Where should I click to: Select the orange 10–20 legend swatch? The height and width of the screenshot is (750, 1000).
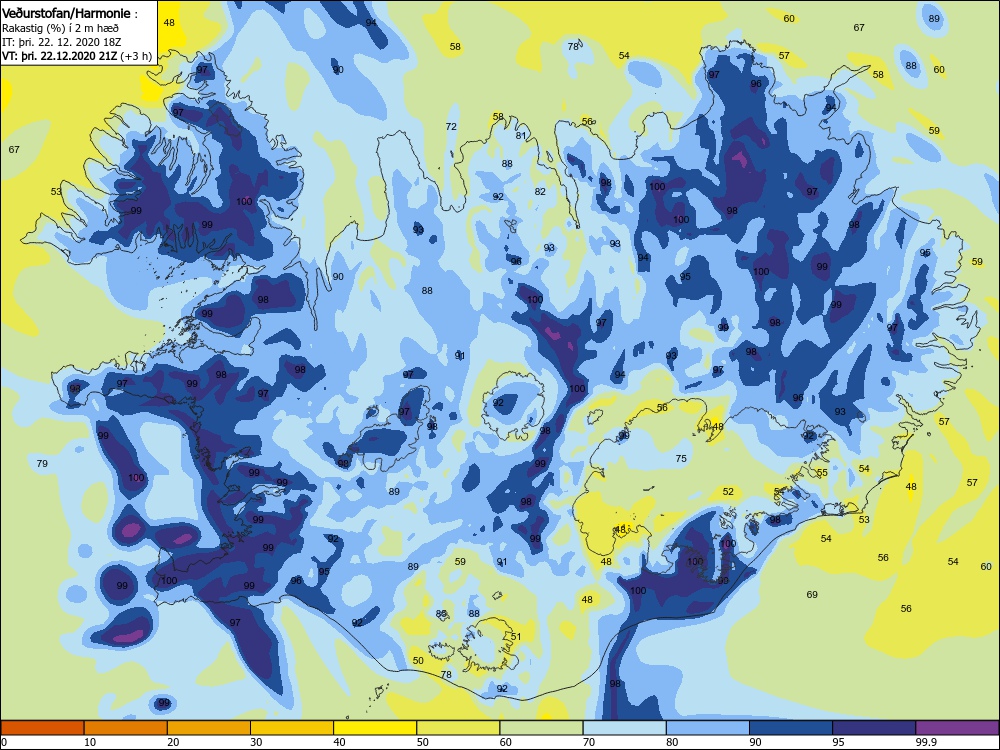tap(126, 728)
